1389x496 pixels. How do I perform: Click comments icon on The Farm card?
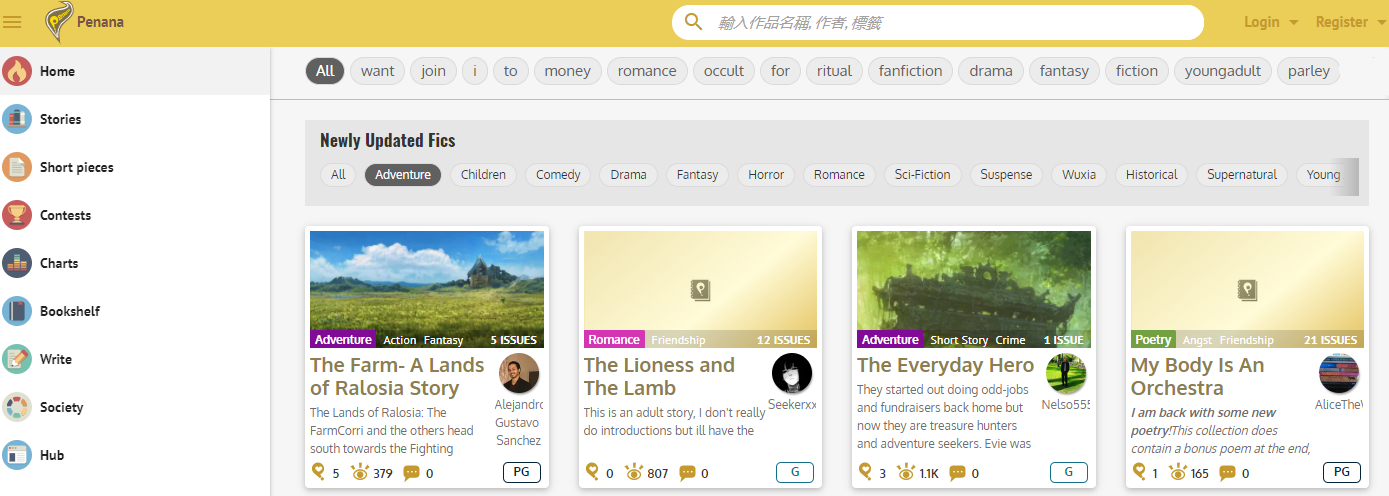coord(411,473)
